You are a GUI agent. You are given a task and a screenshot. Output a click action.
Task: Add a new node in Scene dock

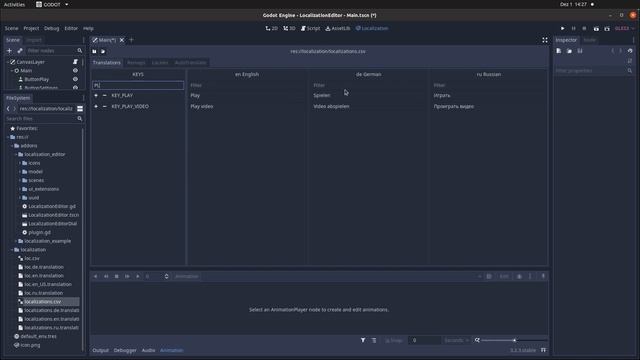tap(9, 51)
